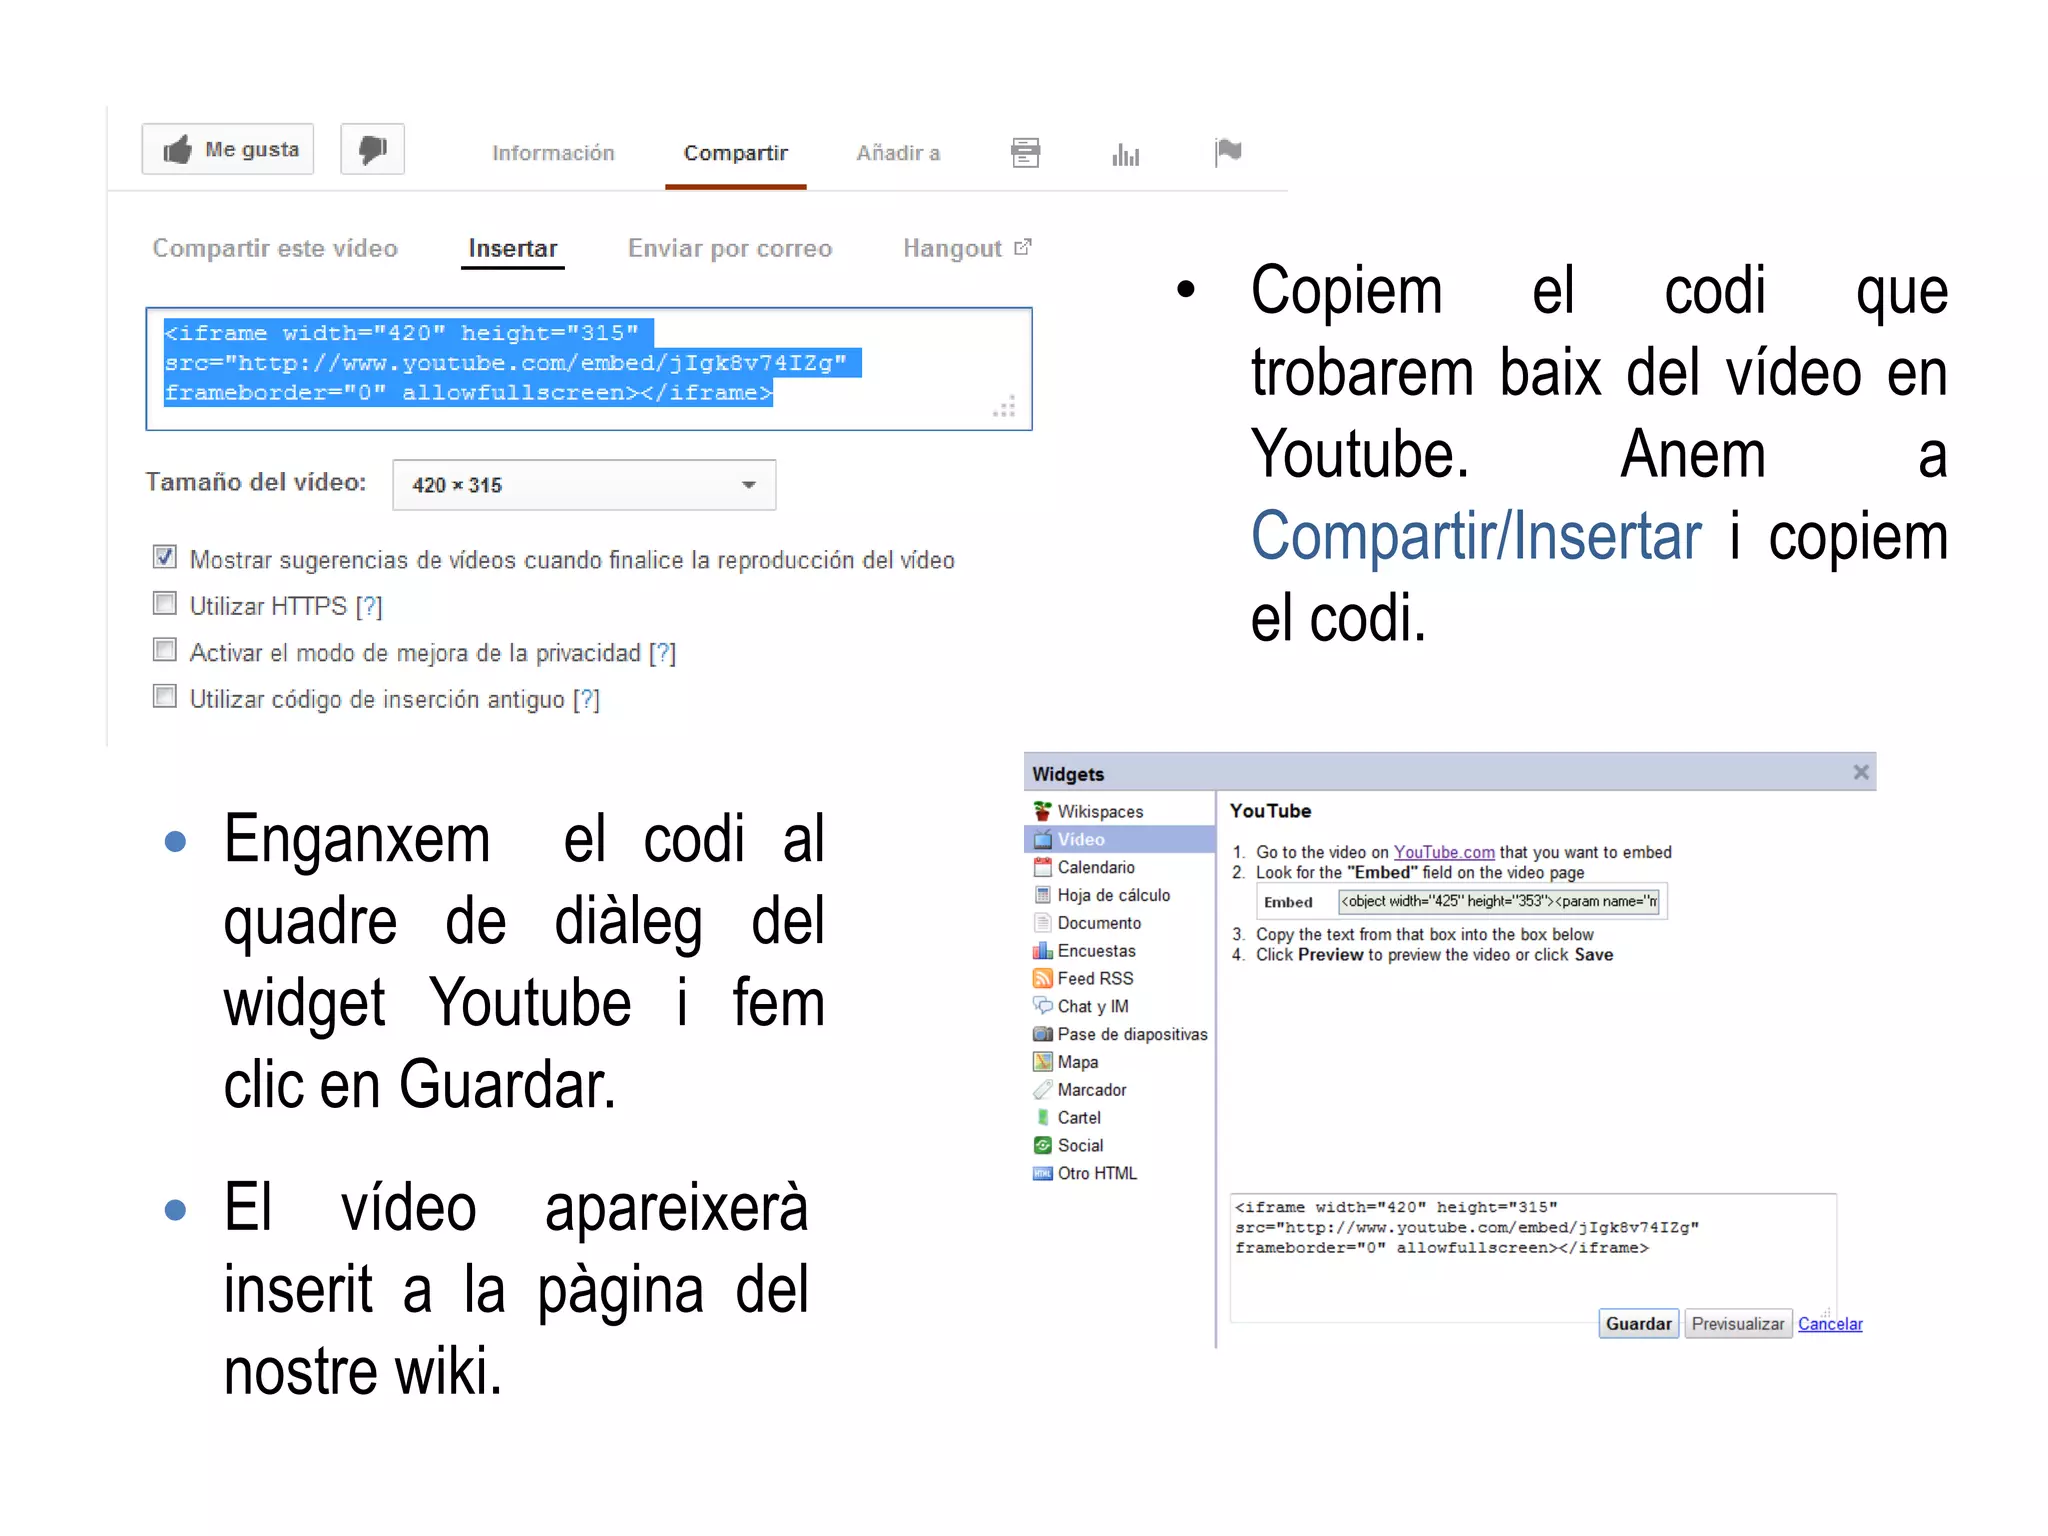2048x1536 pixels.
Task: Show video statistics bar chart icon
Action: 1125,154
